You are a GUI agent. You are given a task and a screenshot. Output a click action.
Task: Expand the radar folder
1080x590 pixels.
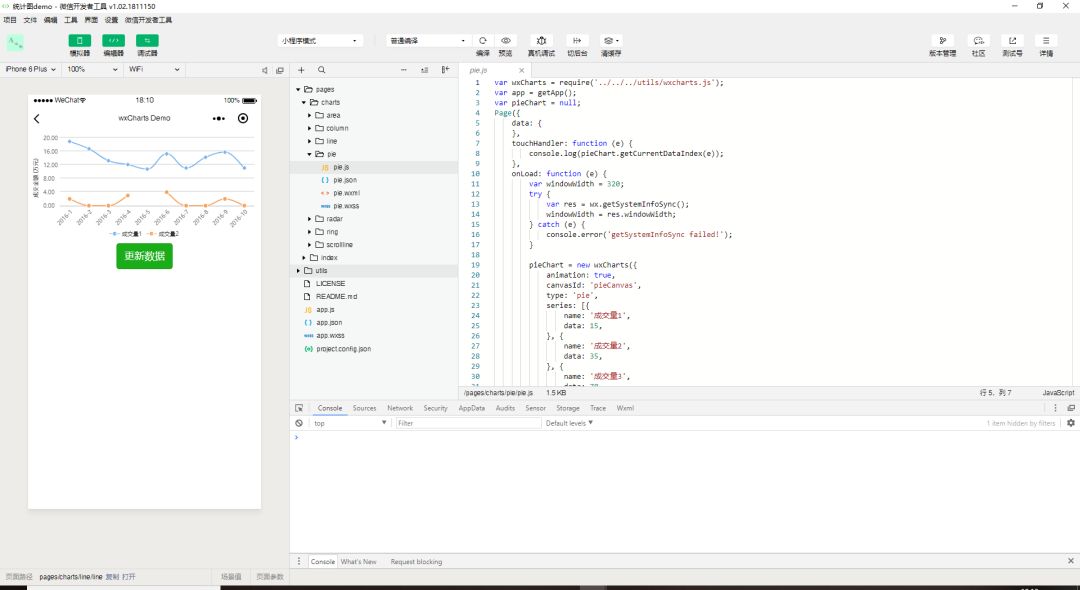point(310,219)
